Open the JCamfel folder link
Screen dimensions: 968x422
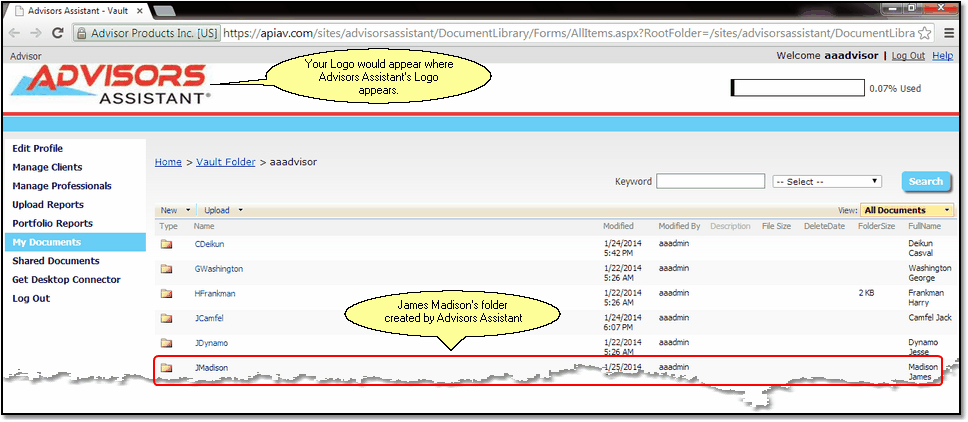209,318
